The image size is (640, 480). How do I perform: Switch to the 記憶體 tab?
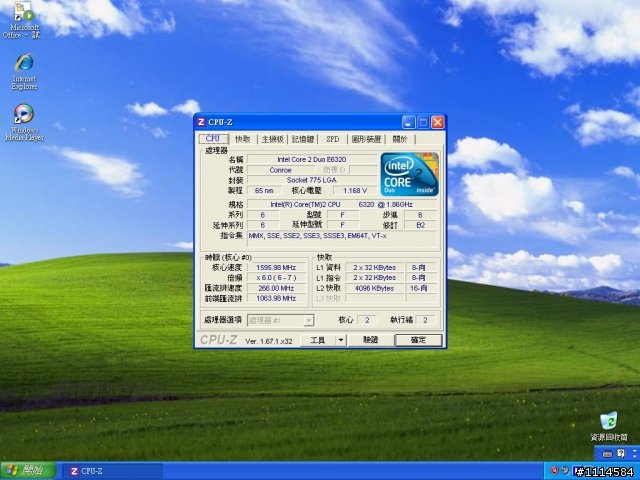tap(303, 139)
